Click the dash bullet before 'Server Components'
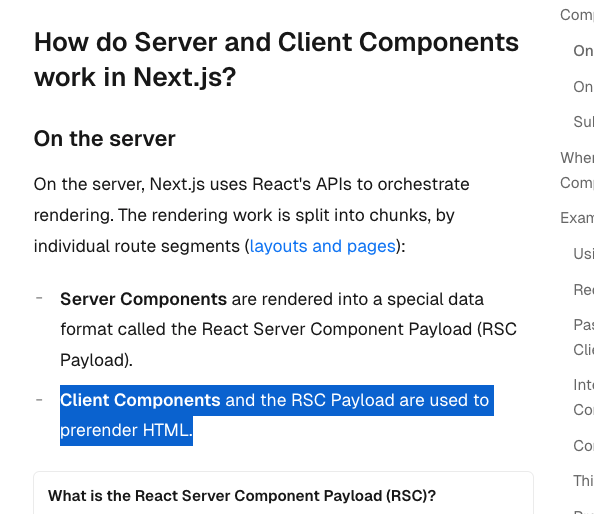The height and width of the screenshot is (514, 594). (x=39, y=298)
